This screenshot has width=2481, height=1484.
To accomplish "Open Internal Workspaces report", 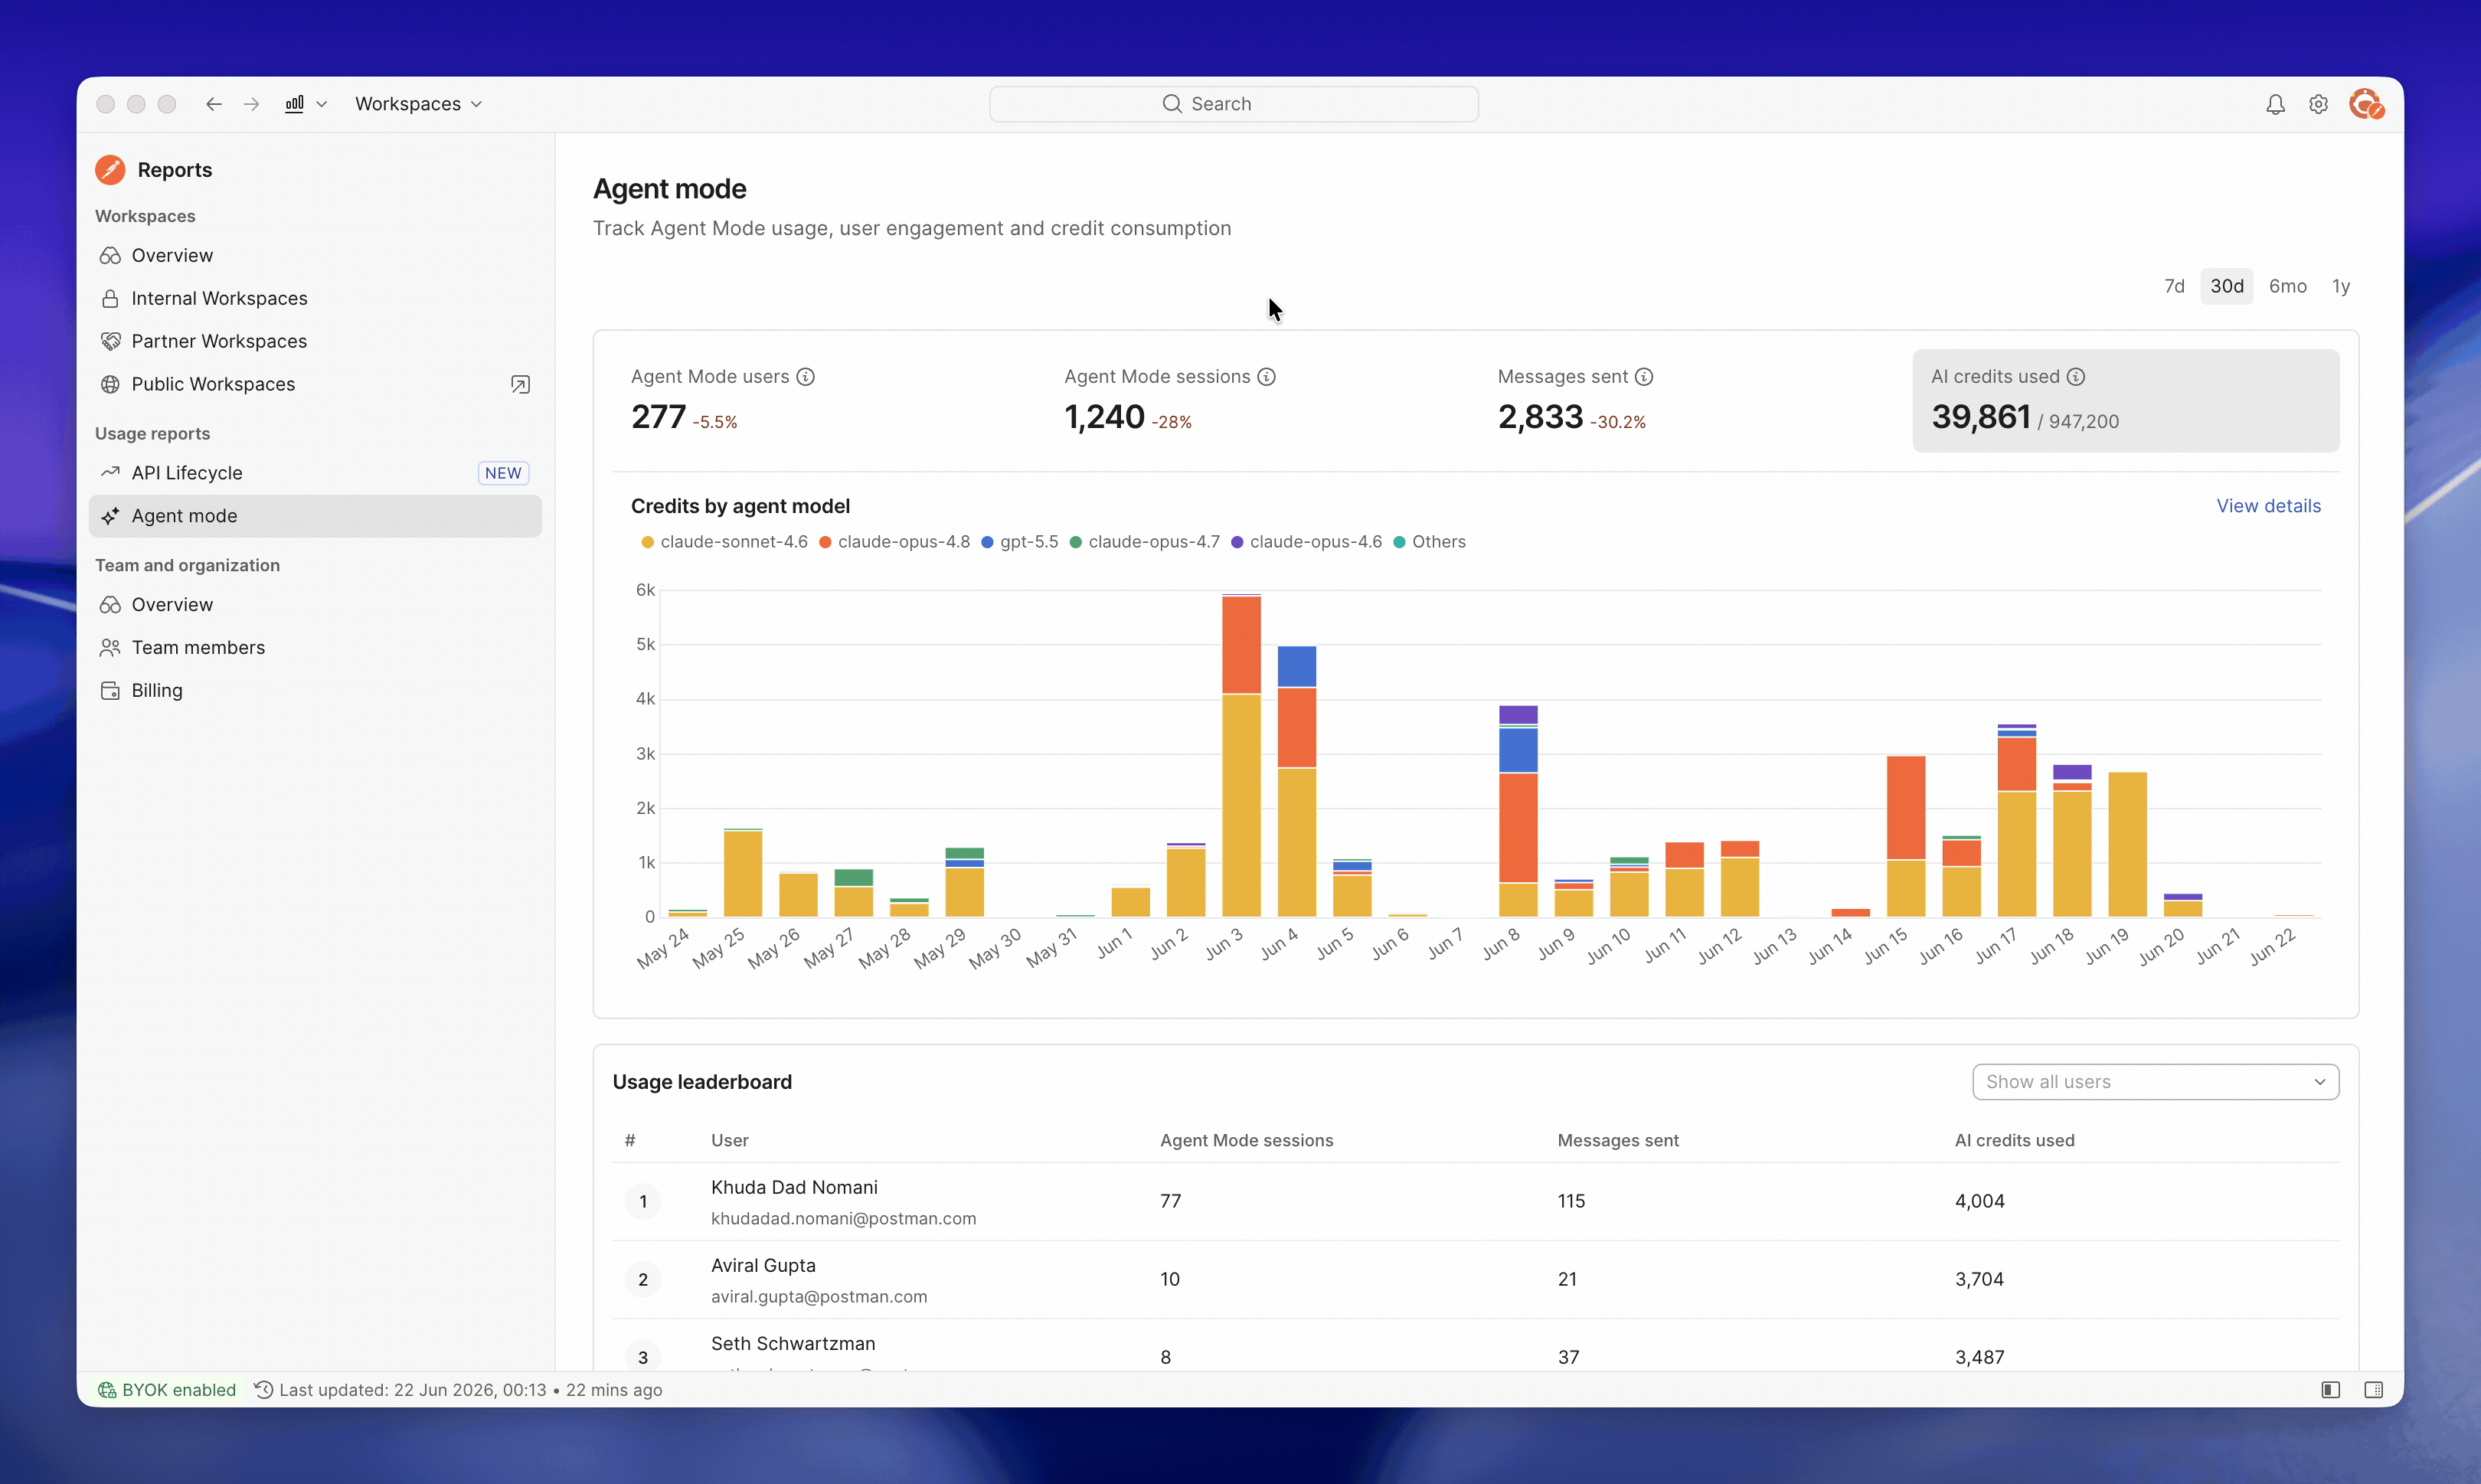I will pyautogui.click(x=315, y=298).
